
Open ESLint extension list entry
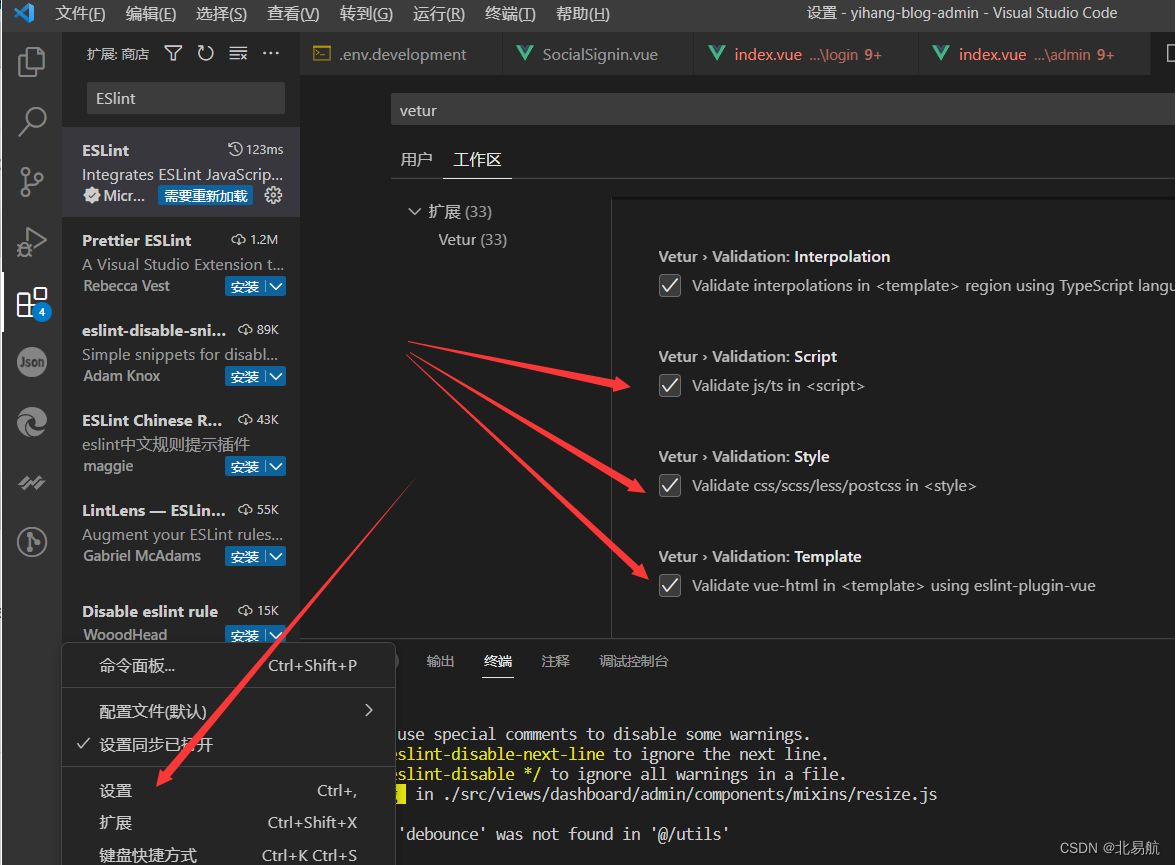[182, 172]
